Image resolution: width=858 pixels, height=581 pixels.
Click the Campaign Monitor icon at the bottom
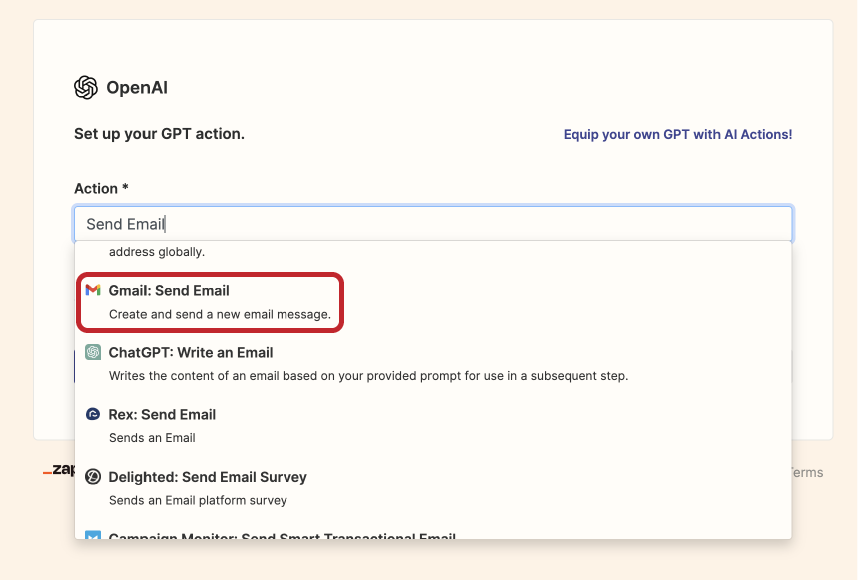[x=92, y=537]
